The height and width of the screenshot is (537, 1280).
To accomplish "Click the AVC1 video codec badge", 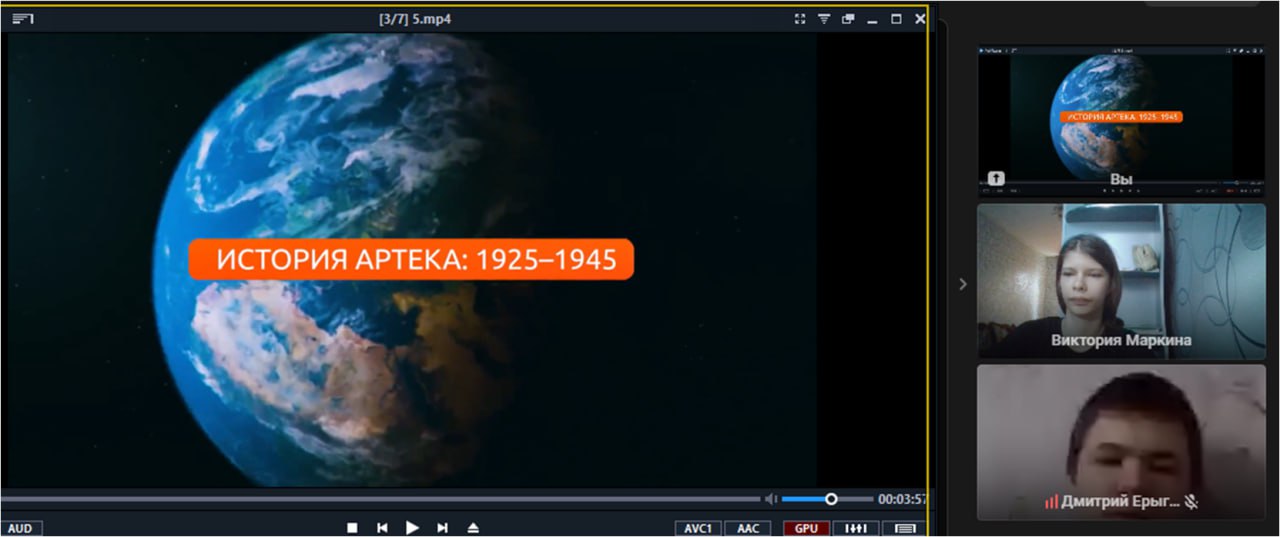I will [698, 528].
